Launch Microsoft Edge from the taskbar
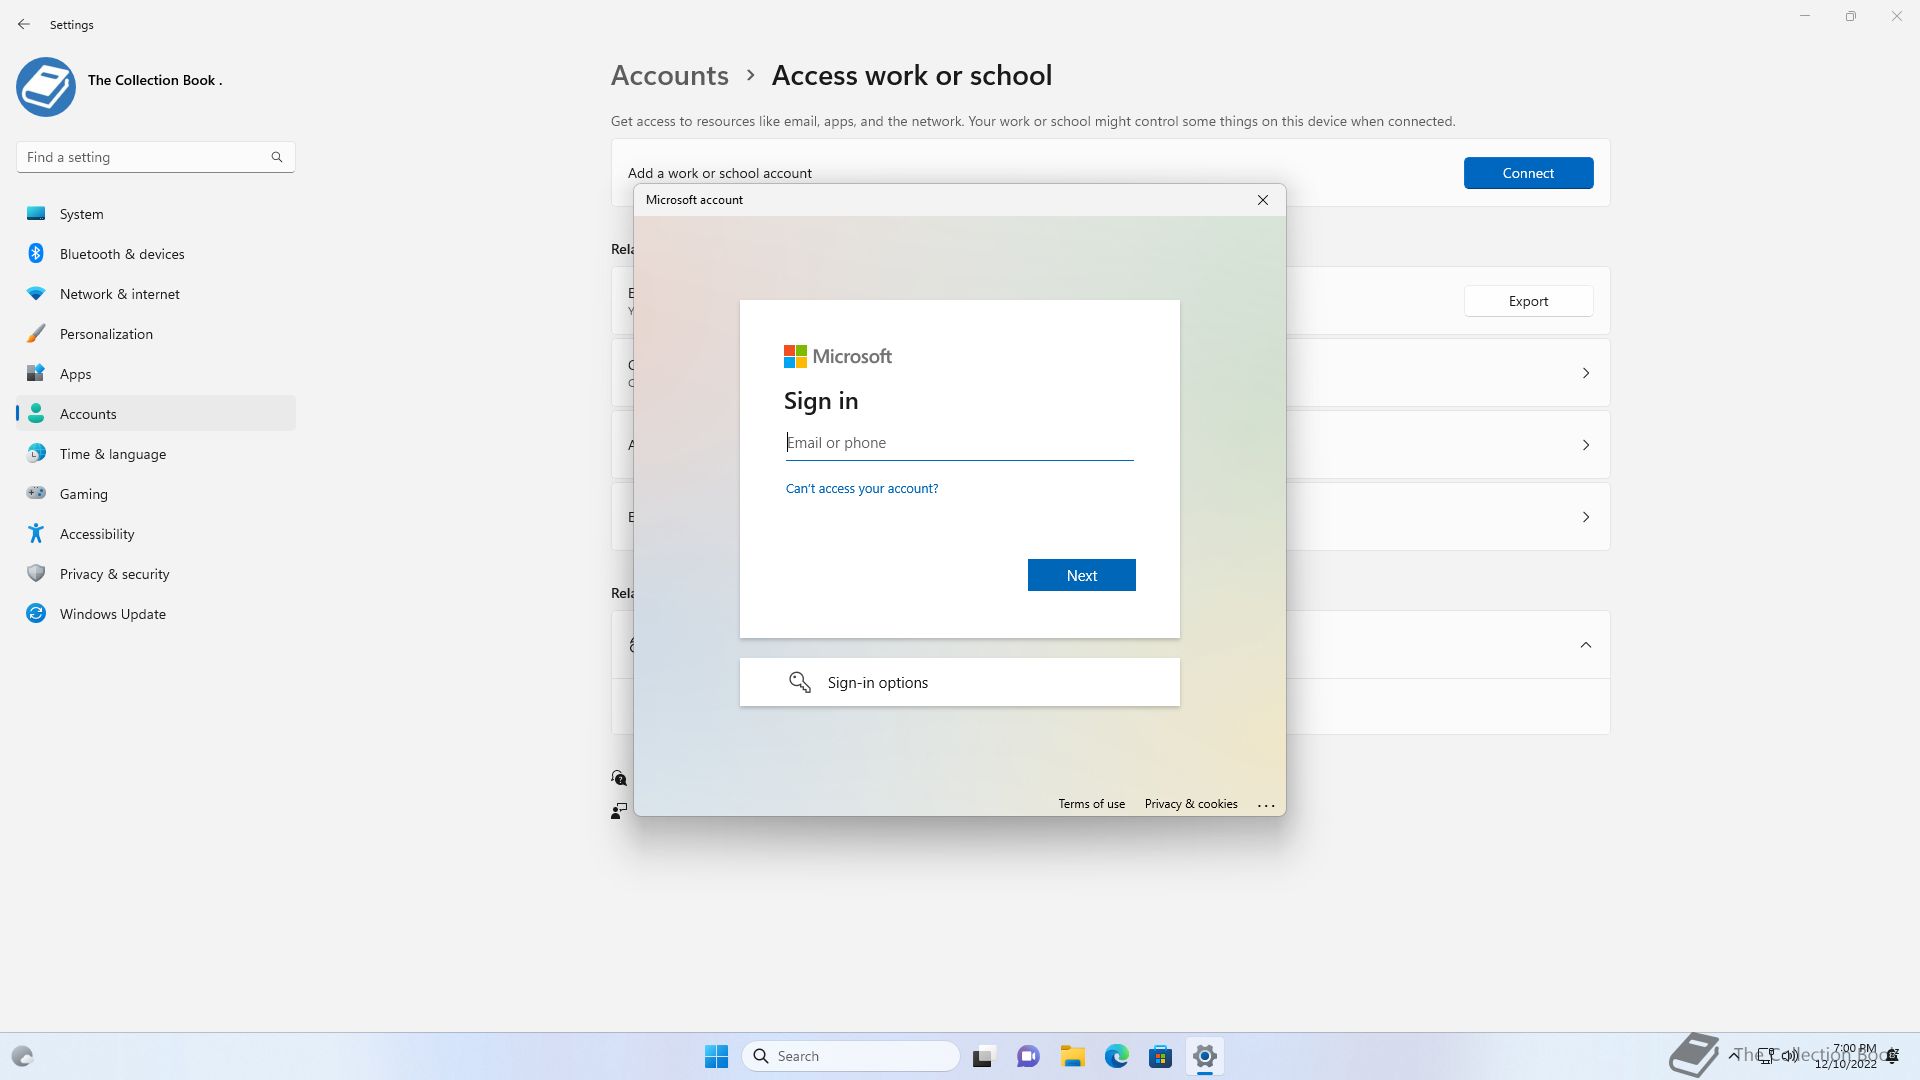Viewport: 1920px width, 1080px height. [1117, 1056]
